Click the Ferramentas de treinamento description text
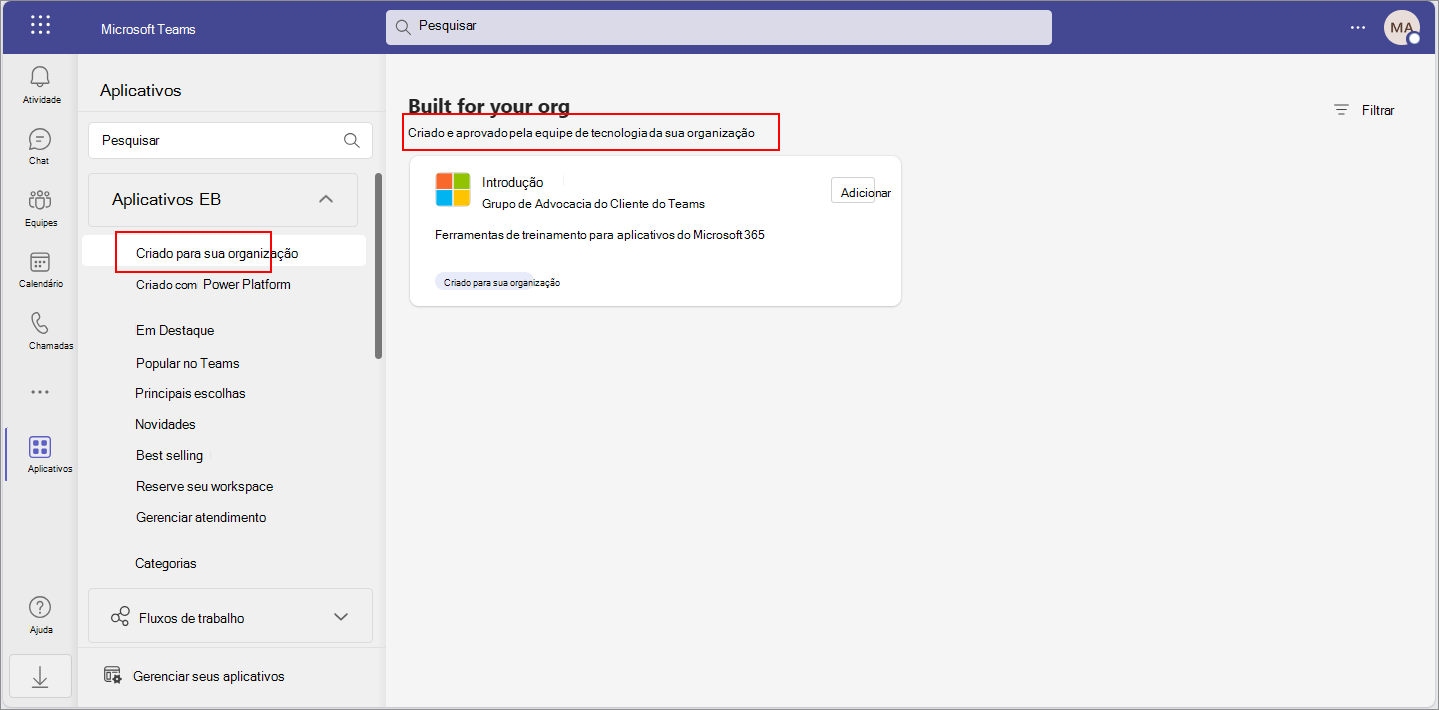This screenshot has width=1439, height=710. tap(600, 235)
